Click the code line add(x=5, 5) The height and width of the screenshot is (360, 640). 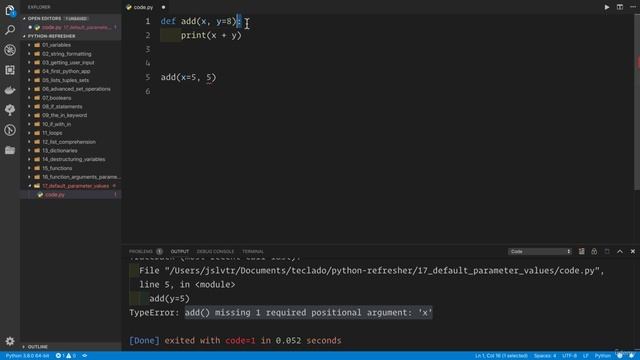188,77
